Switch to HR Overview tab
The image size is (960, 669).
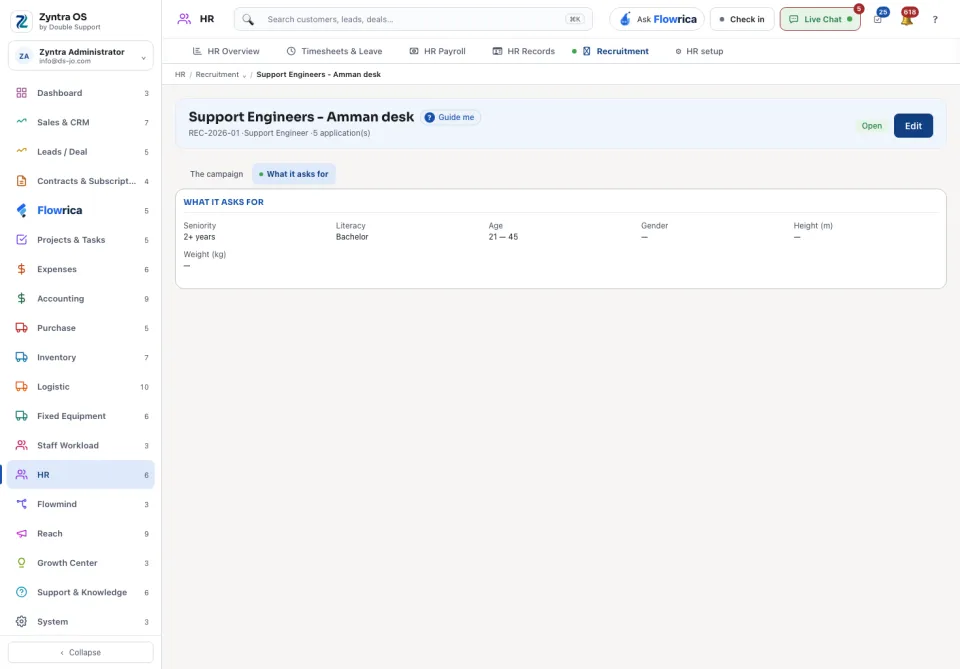coord(226,51)
